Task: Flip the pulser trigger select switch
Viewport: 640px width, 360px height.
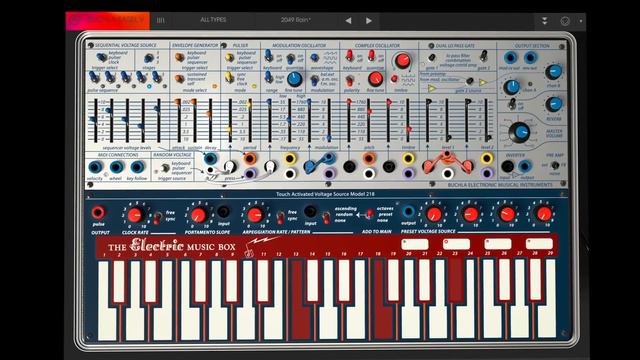Action: click(x=230, y=58)
